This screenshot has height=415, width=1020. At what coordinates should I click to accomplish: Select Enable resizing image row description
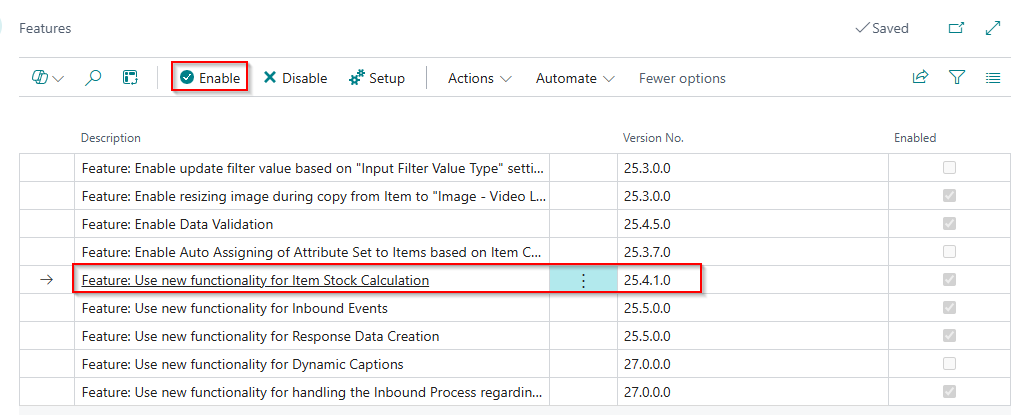[313, 196]
